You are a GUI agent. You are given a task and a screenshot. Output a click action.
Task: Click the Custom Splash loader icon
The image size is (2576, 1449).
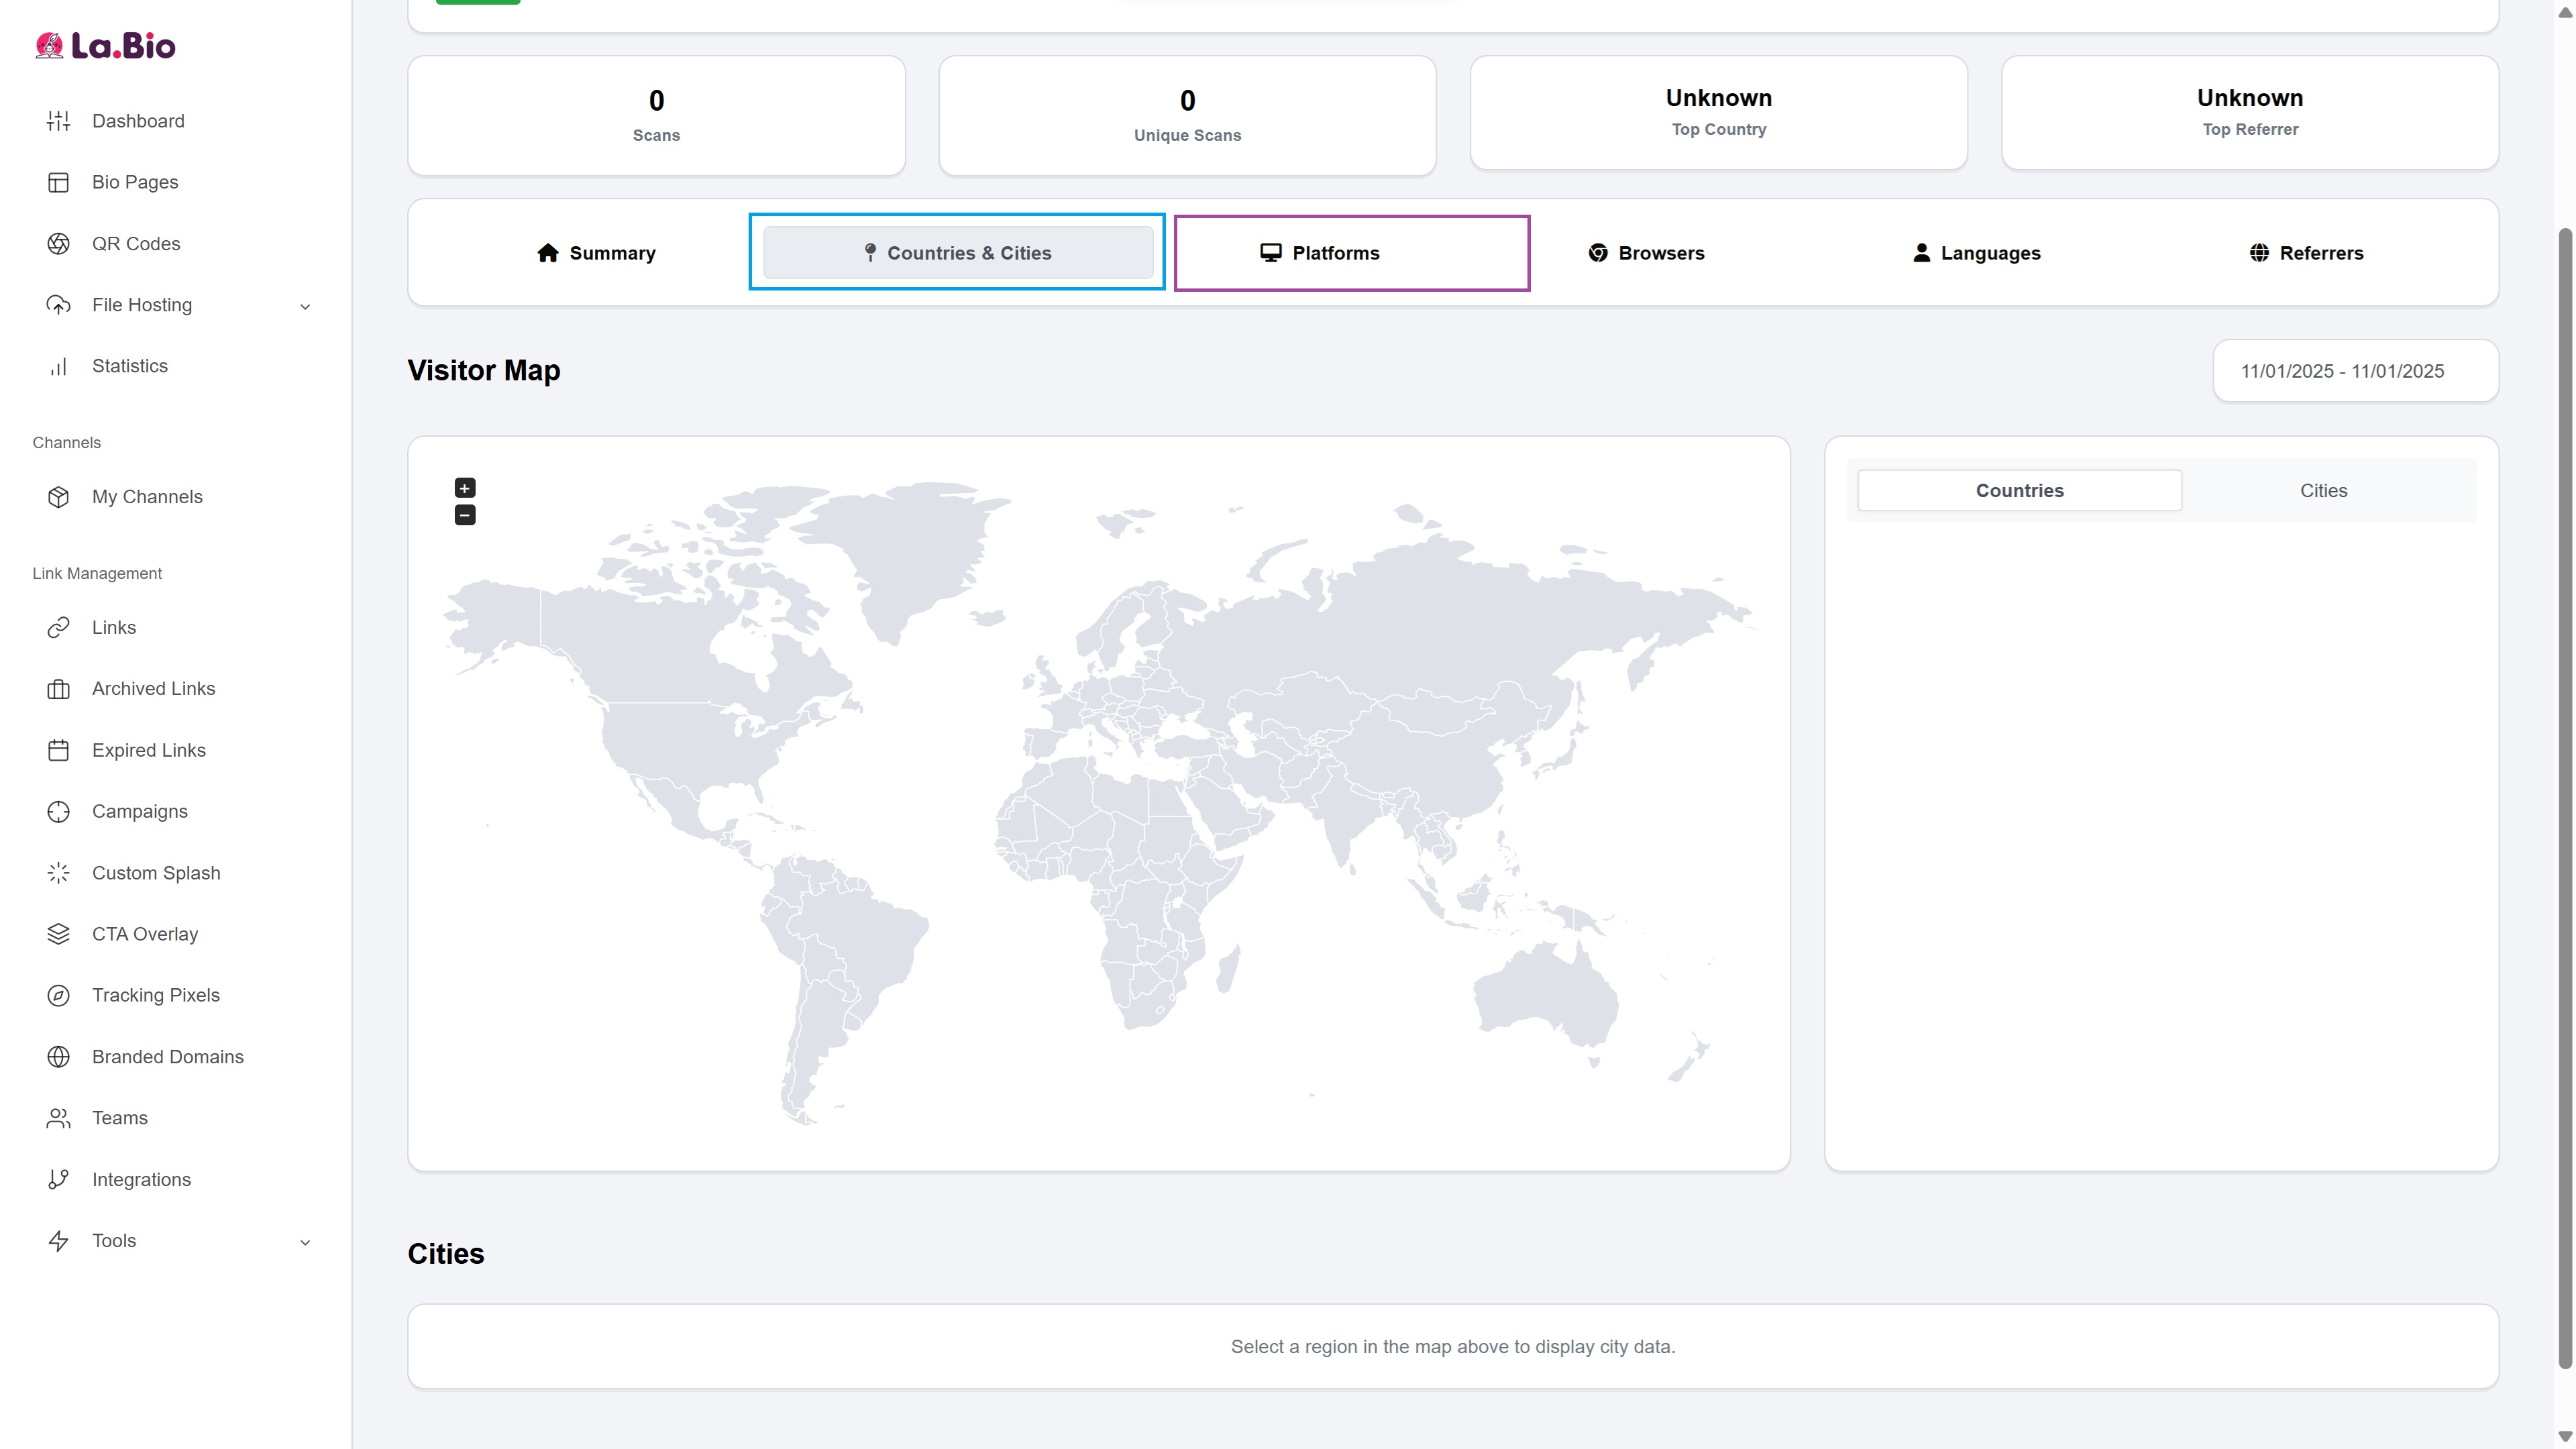[x=58, y=873]
